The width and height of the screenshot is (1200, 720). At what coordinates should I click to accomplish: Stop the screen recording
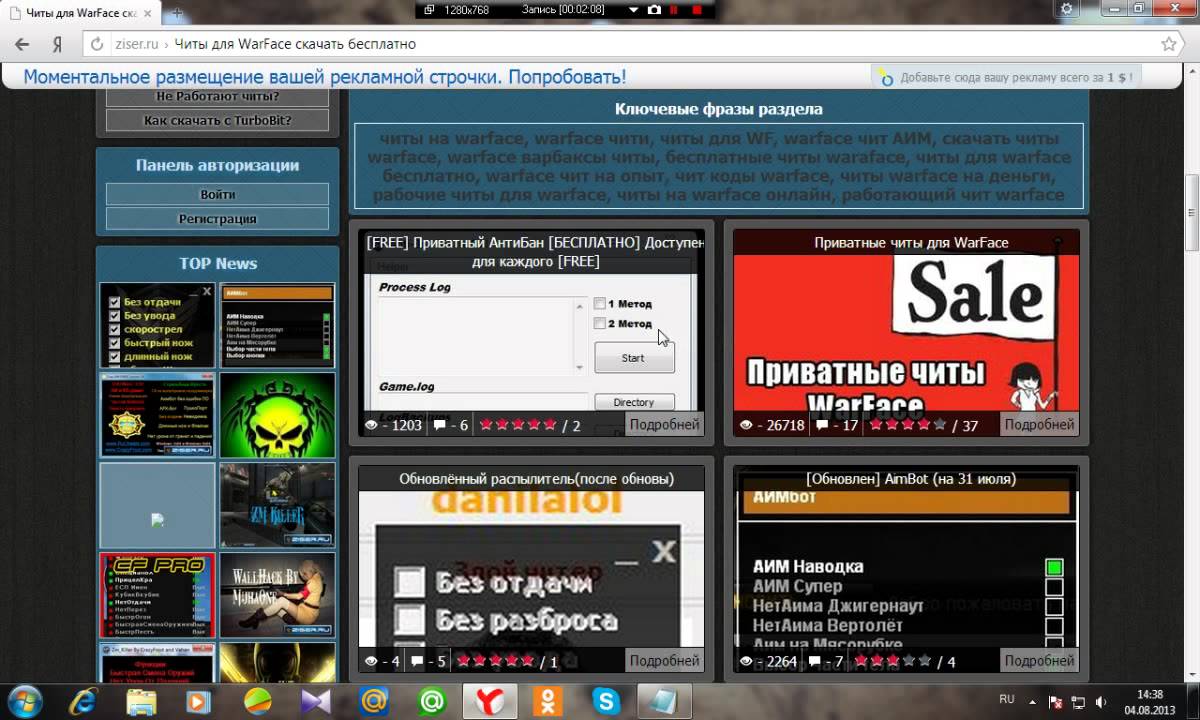[697, 9]
